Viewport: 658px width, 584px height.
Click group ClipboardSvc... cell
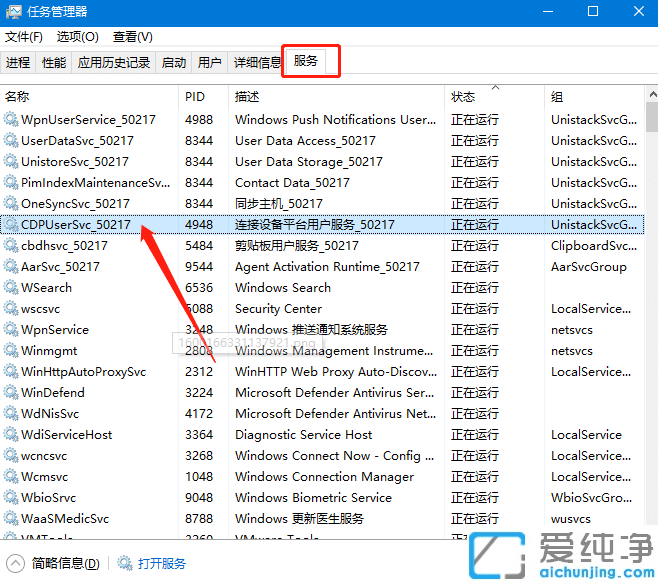[x=594, y=246]
